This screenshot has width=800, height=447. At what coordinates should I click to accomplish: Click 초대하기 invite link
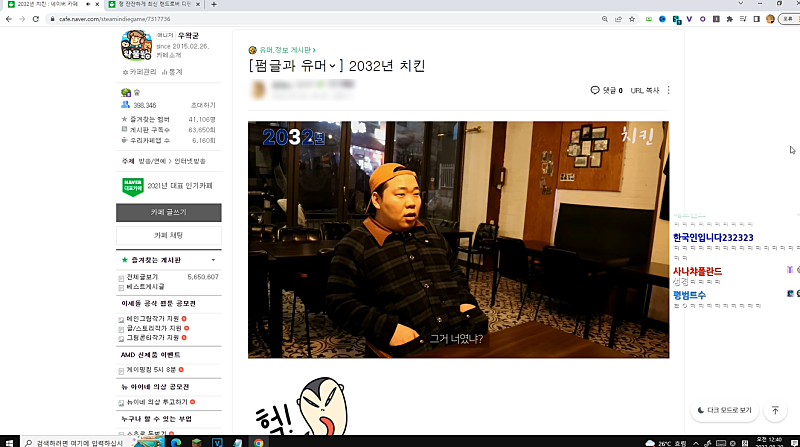coord(203,105)
